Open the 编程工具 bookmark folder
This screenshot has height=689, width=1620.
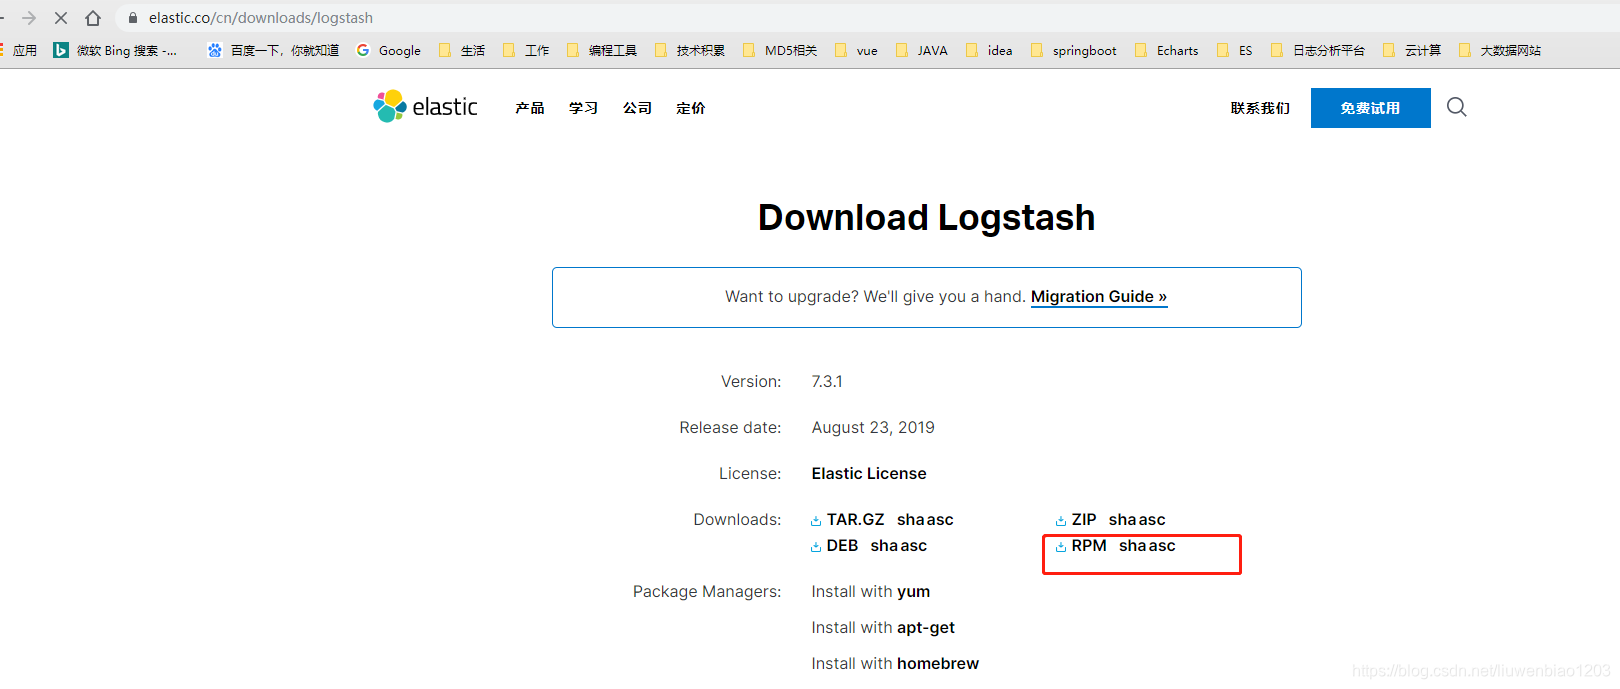pyautogui.click(x=602, y=50)
